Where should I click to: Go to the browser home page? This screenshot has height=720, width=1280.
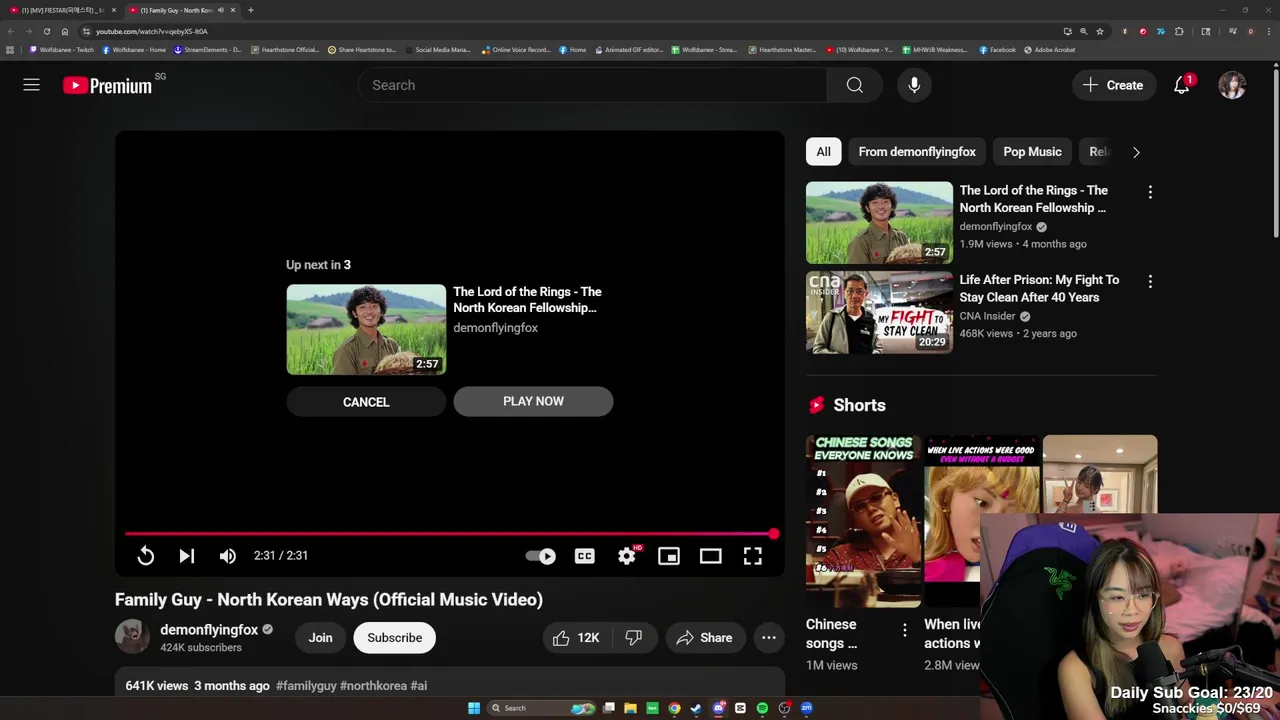point(64,31)
